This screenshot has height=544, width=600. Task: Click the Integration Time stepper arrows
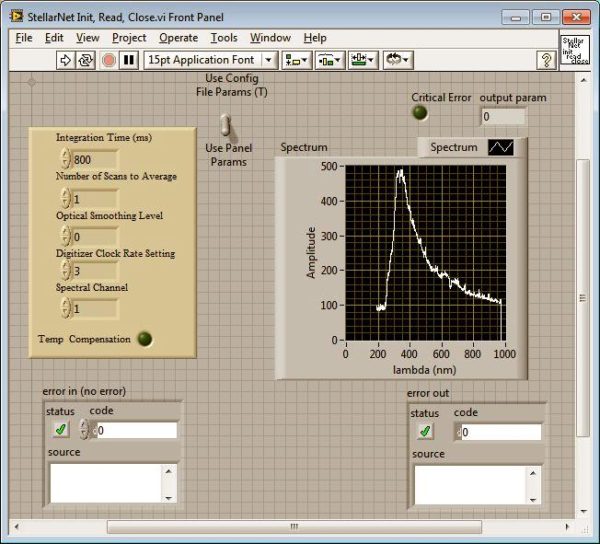tap(66, 158)
